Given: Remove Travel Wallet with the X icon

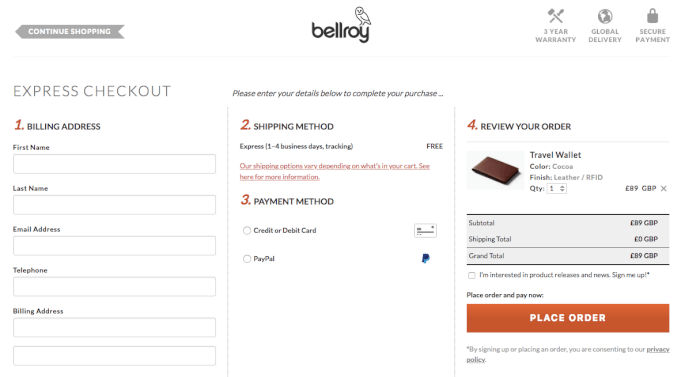Looking at the screenshot, I should (664, 188).
